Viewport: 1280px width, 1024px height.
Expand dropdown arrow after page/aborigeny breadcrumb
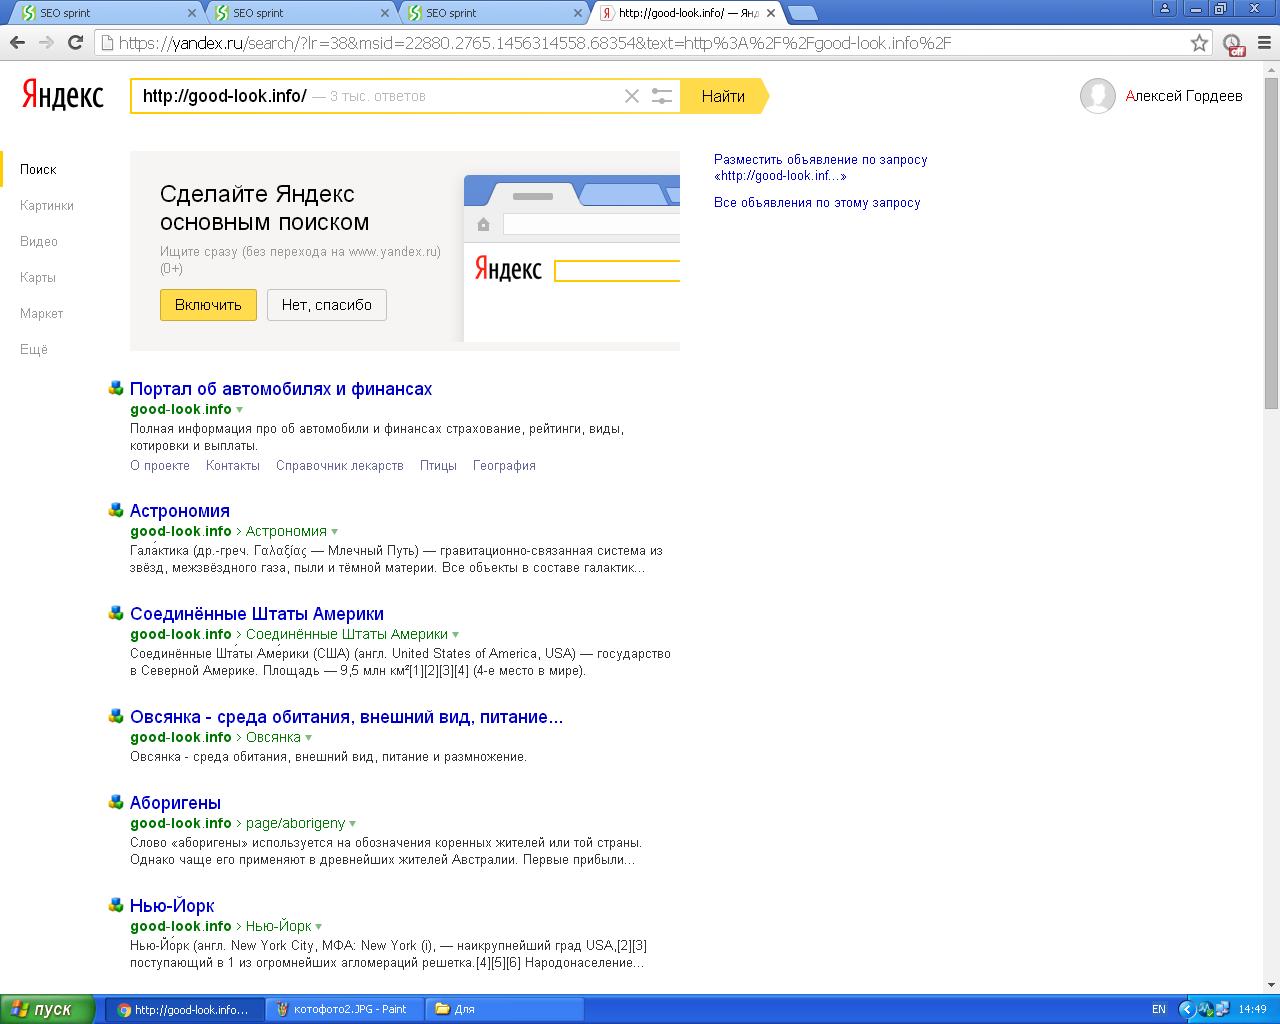click(x=352, y=824)
